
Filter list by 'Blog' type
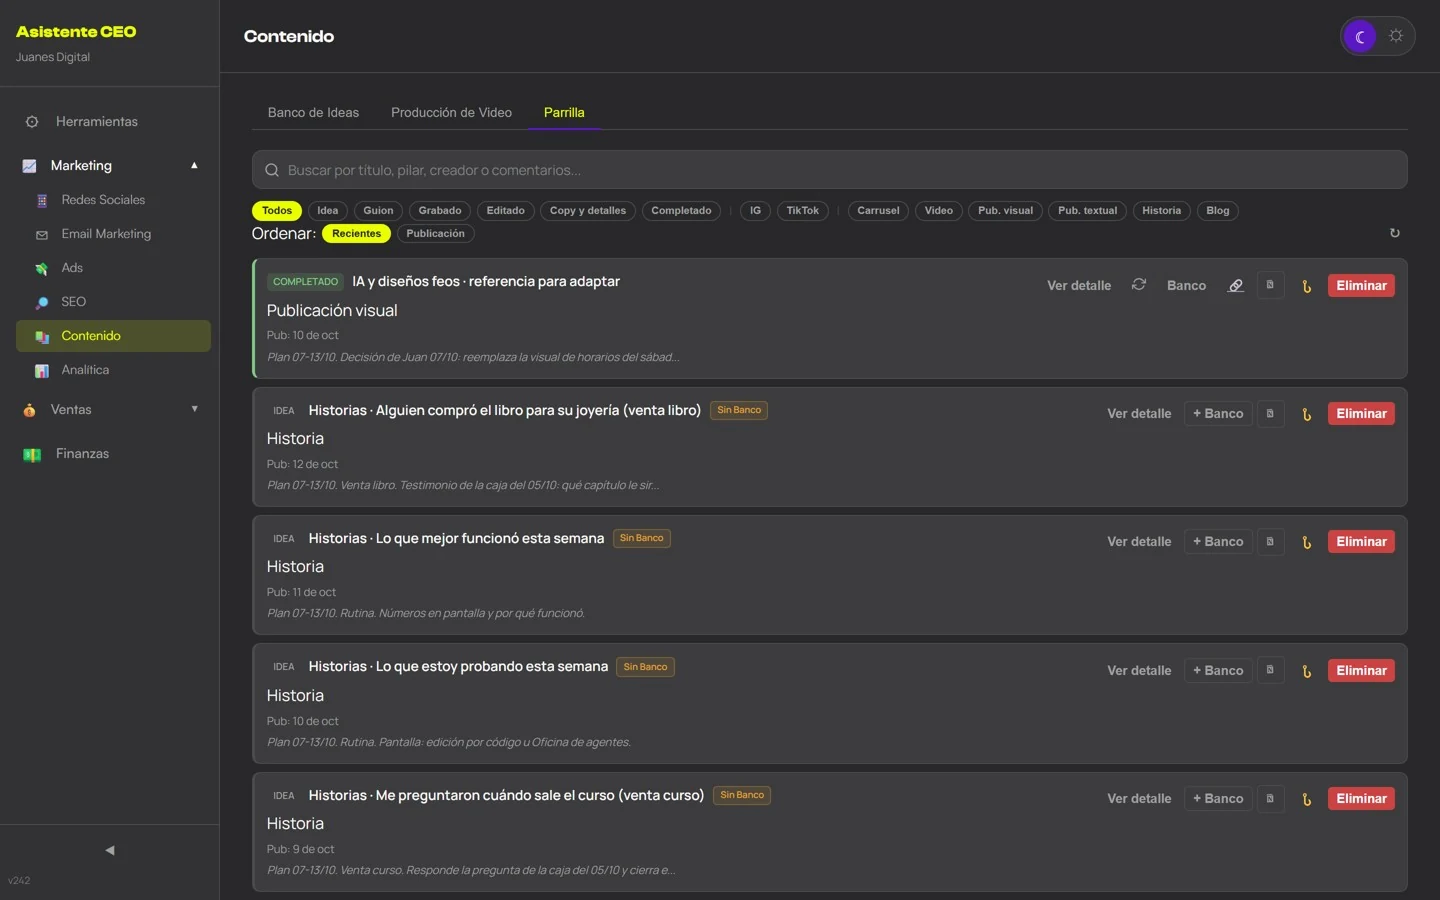(x=1217, y=210)
